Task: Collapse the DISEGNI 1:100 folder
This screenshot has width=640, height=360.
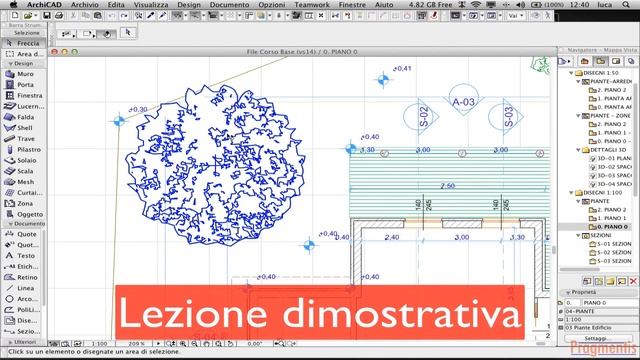Action: (571, 193)
